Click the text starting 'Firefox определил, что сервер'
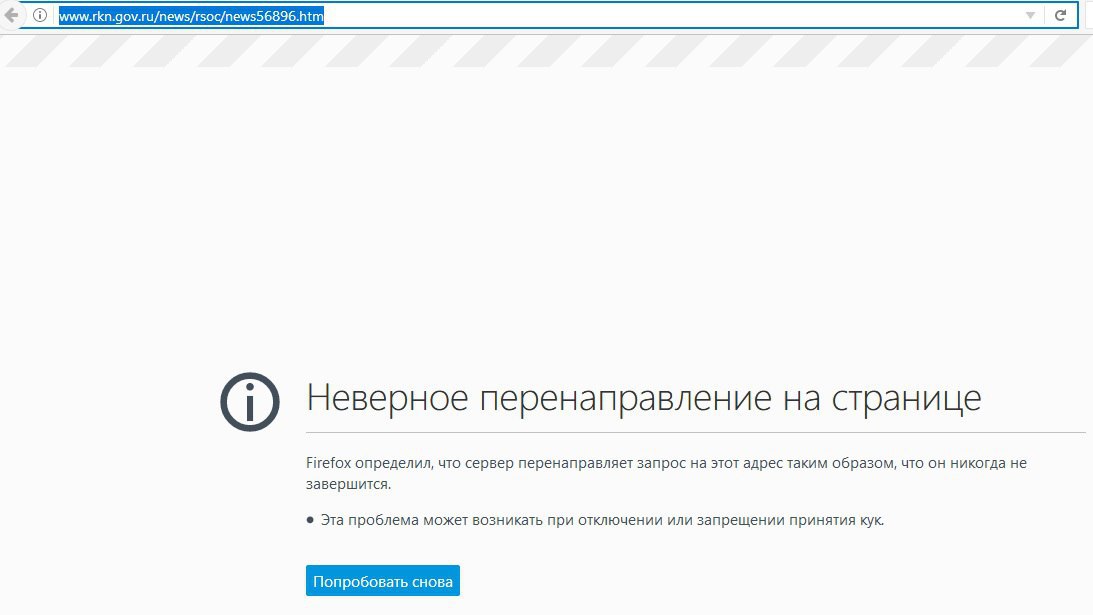The height and width of the screenshot is (615, 1093). (x=666, y=473)
